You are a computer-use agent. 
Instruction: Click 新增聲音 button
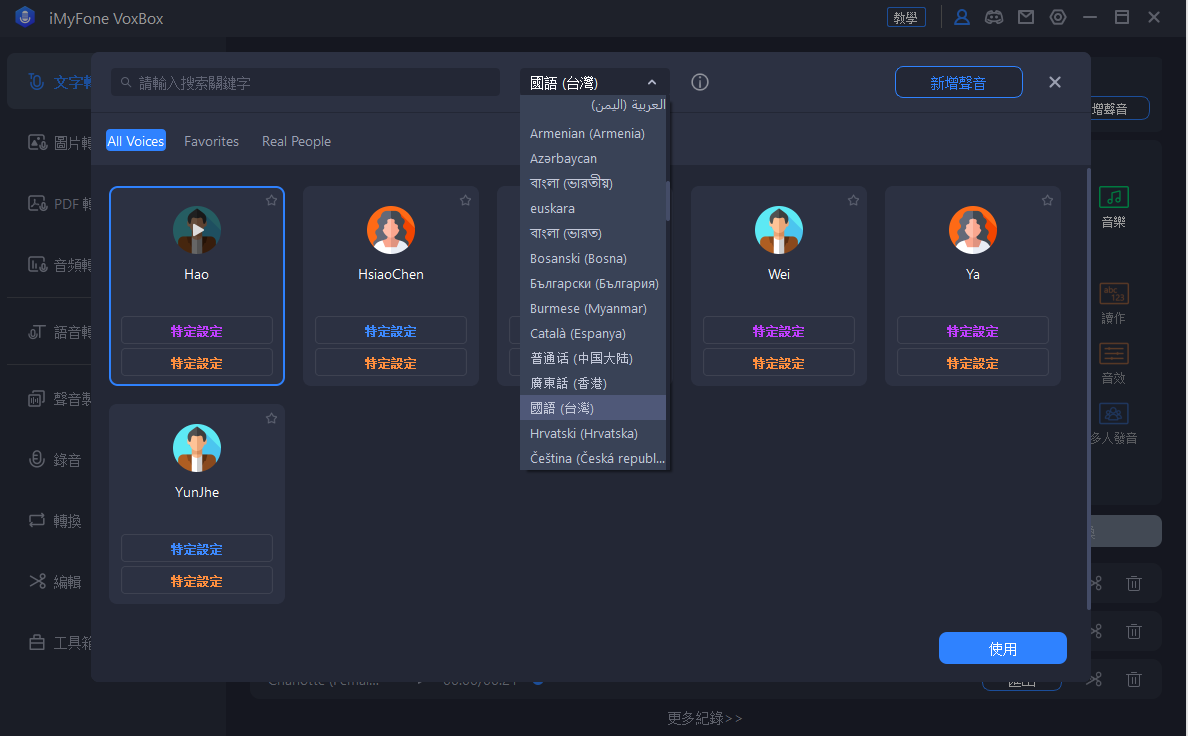958,83
